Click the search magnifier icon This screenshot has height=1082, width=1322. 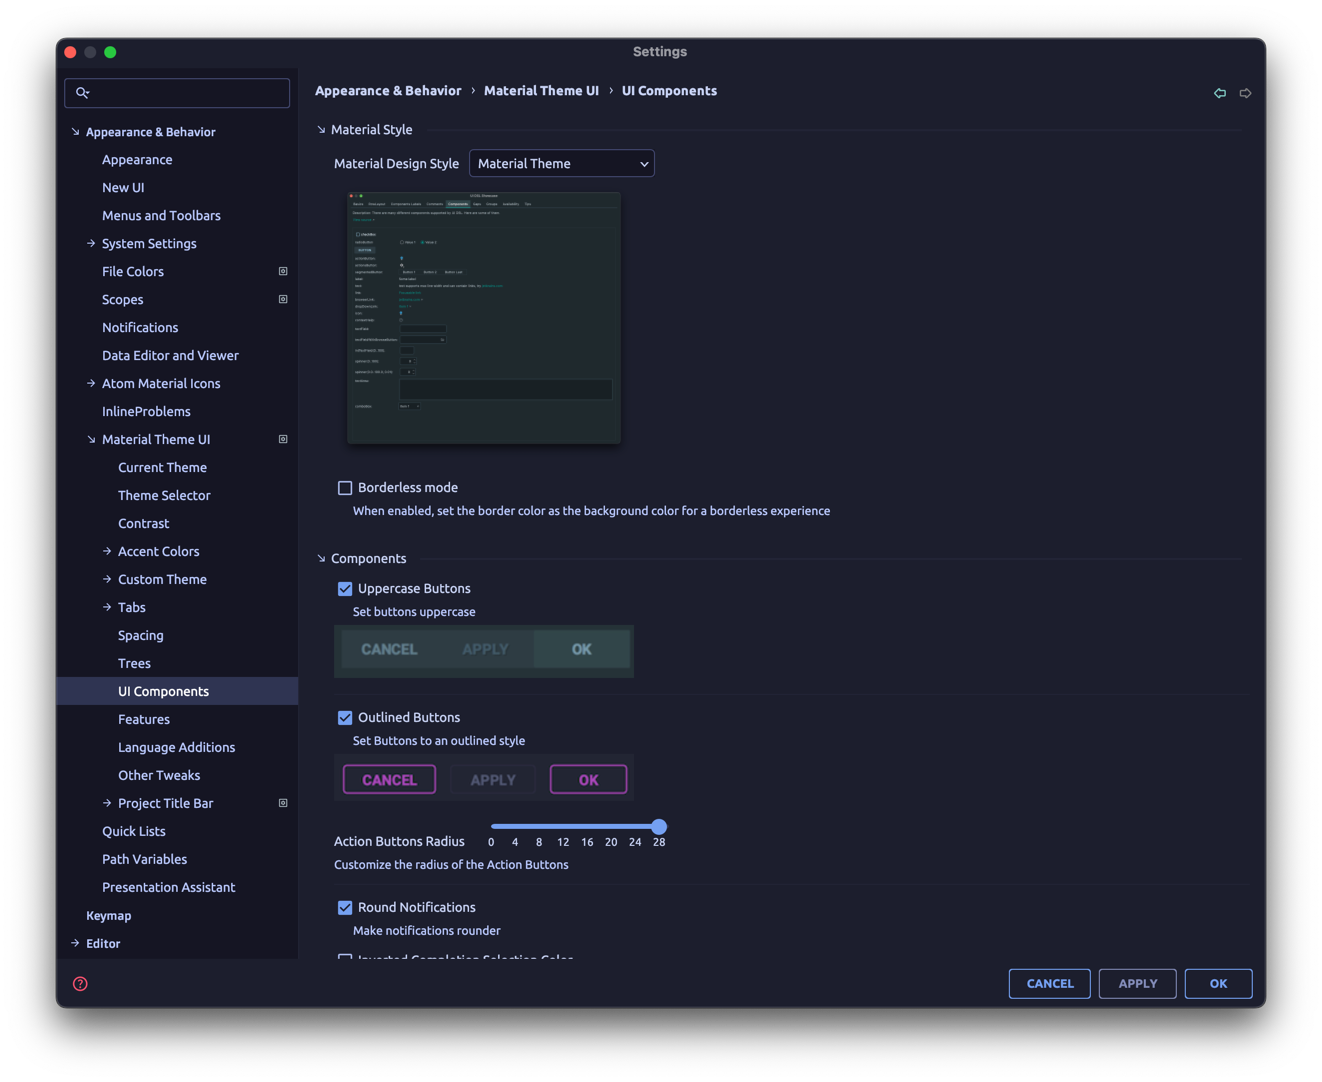click(83, 92)
